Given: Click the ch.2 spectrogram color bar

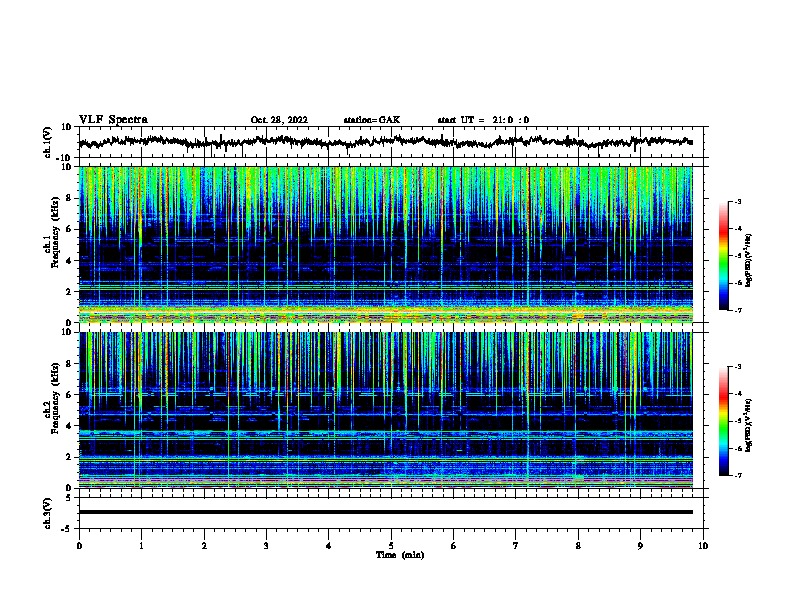Looking at the screenshot, I should coord(724,421).
